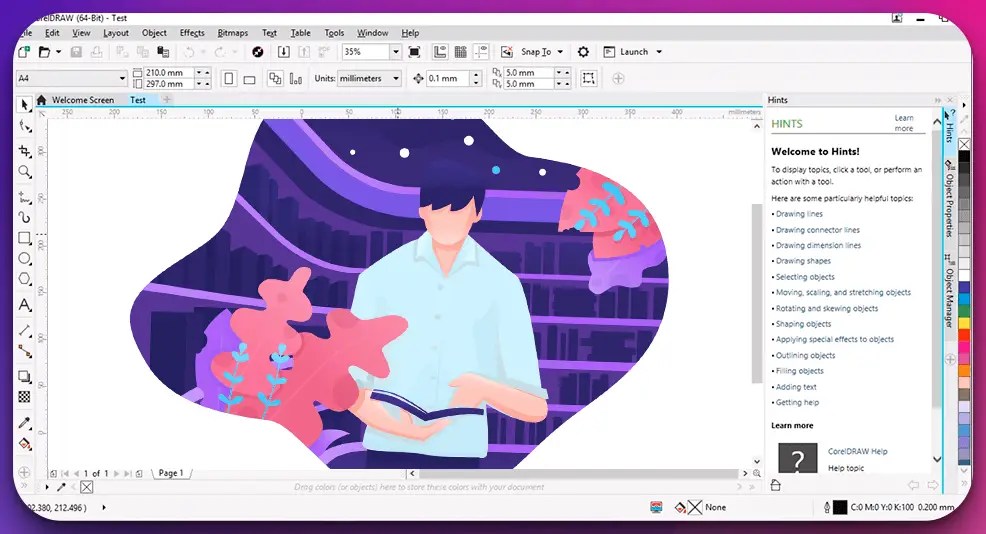986x534 pixels.
Task: Toggle Show Grid button
Action: click(460, 52)
